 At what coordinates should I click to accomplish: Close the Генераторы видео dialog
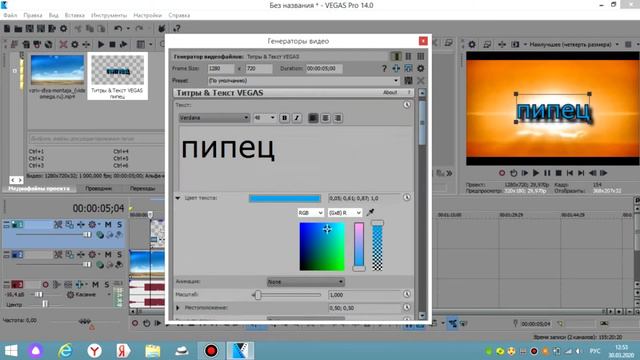point(423,41)
